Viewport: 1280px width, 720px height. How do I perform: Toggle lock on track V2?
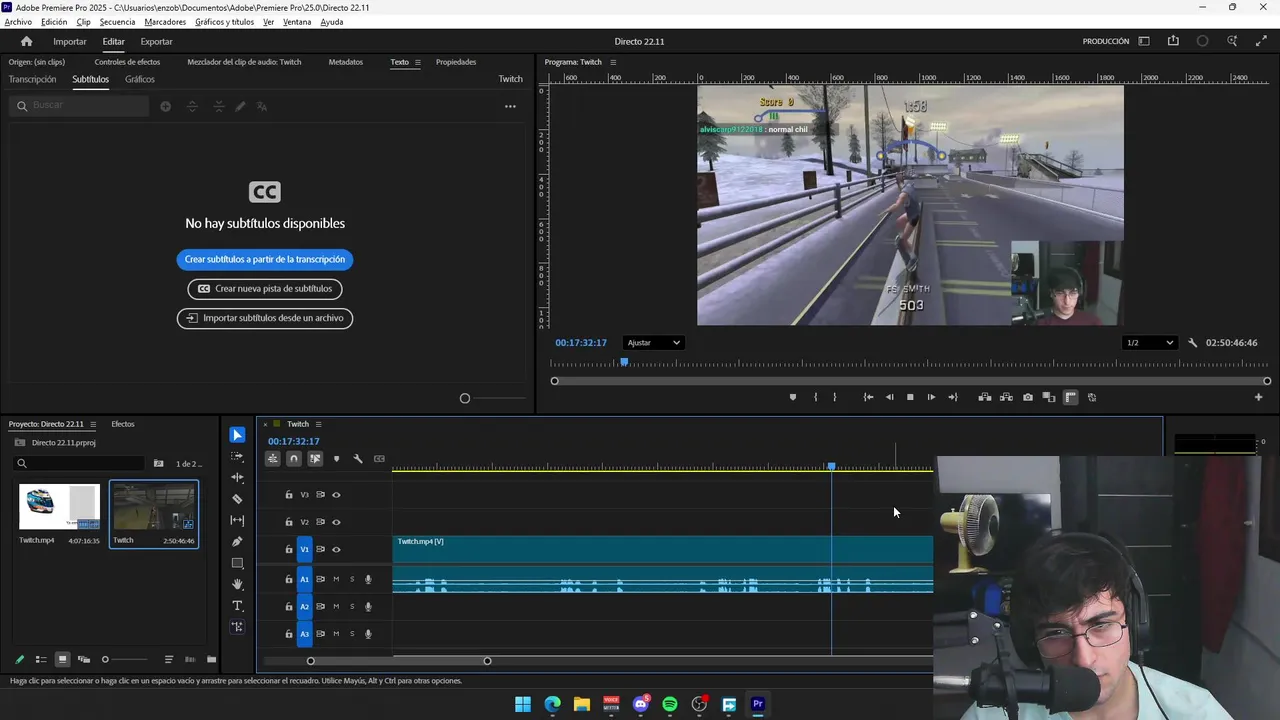289,522
